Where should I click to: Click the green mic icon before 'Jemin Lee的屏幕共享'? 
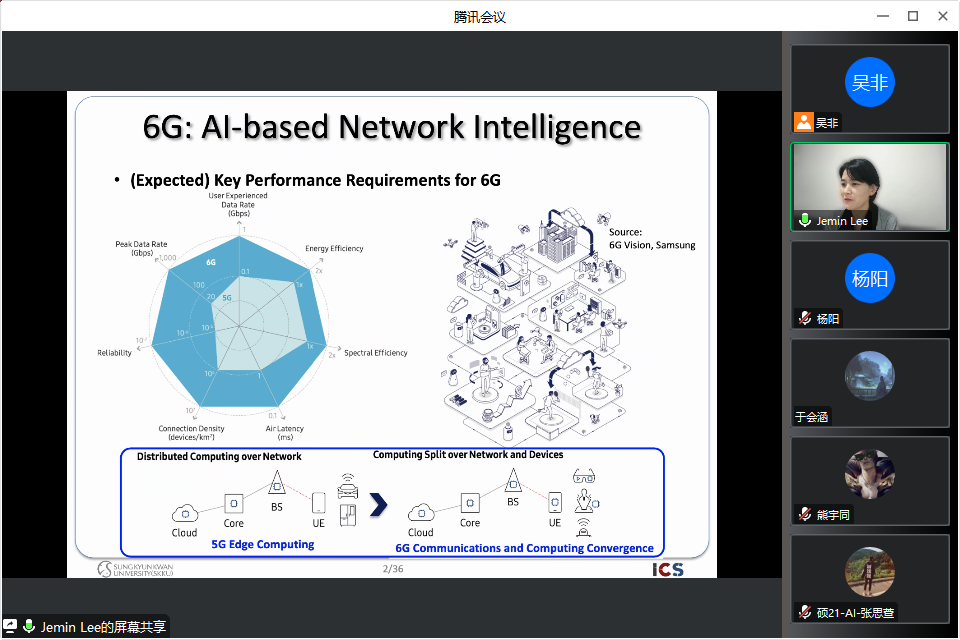(x=29, y=627)
